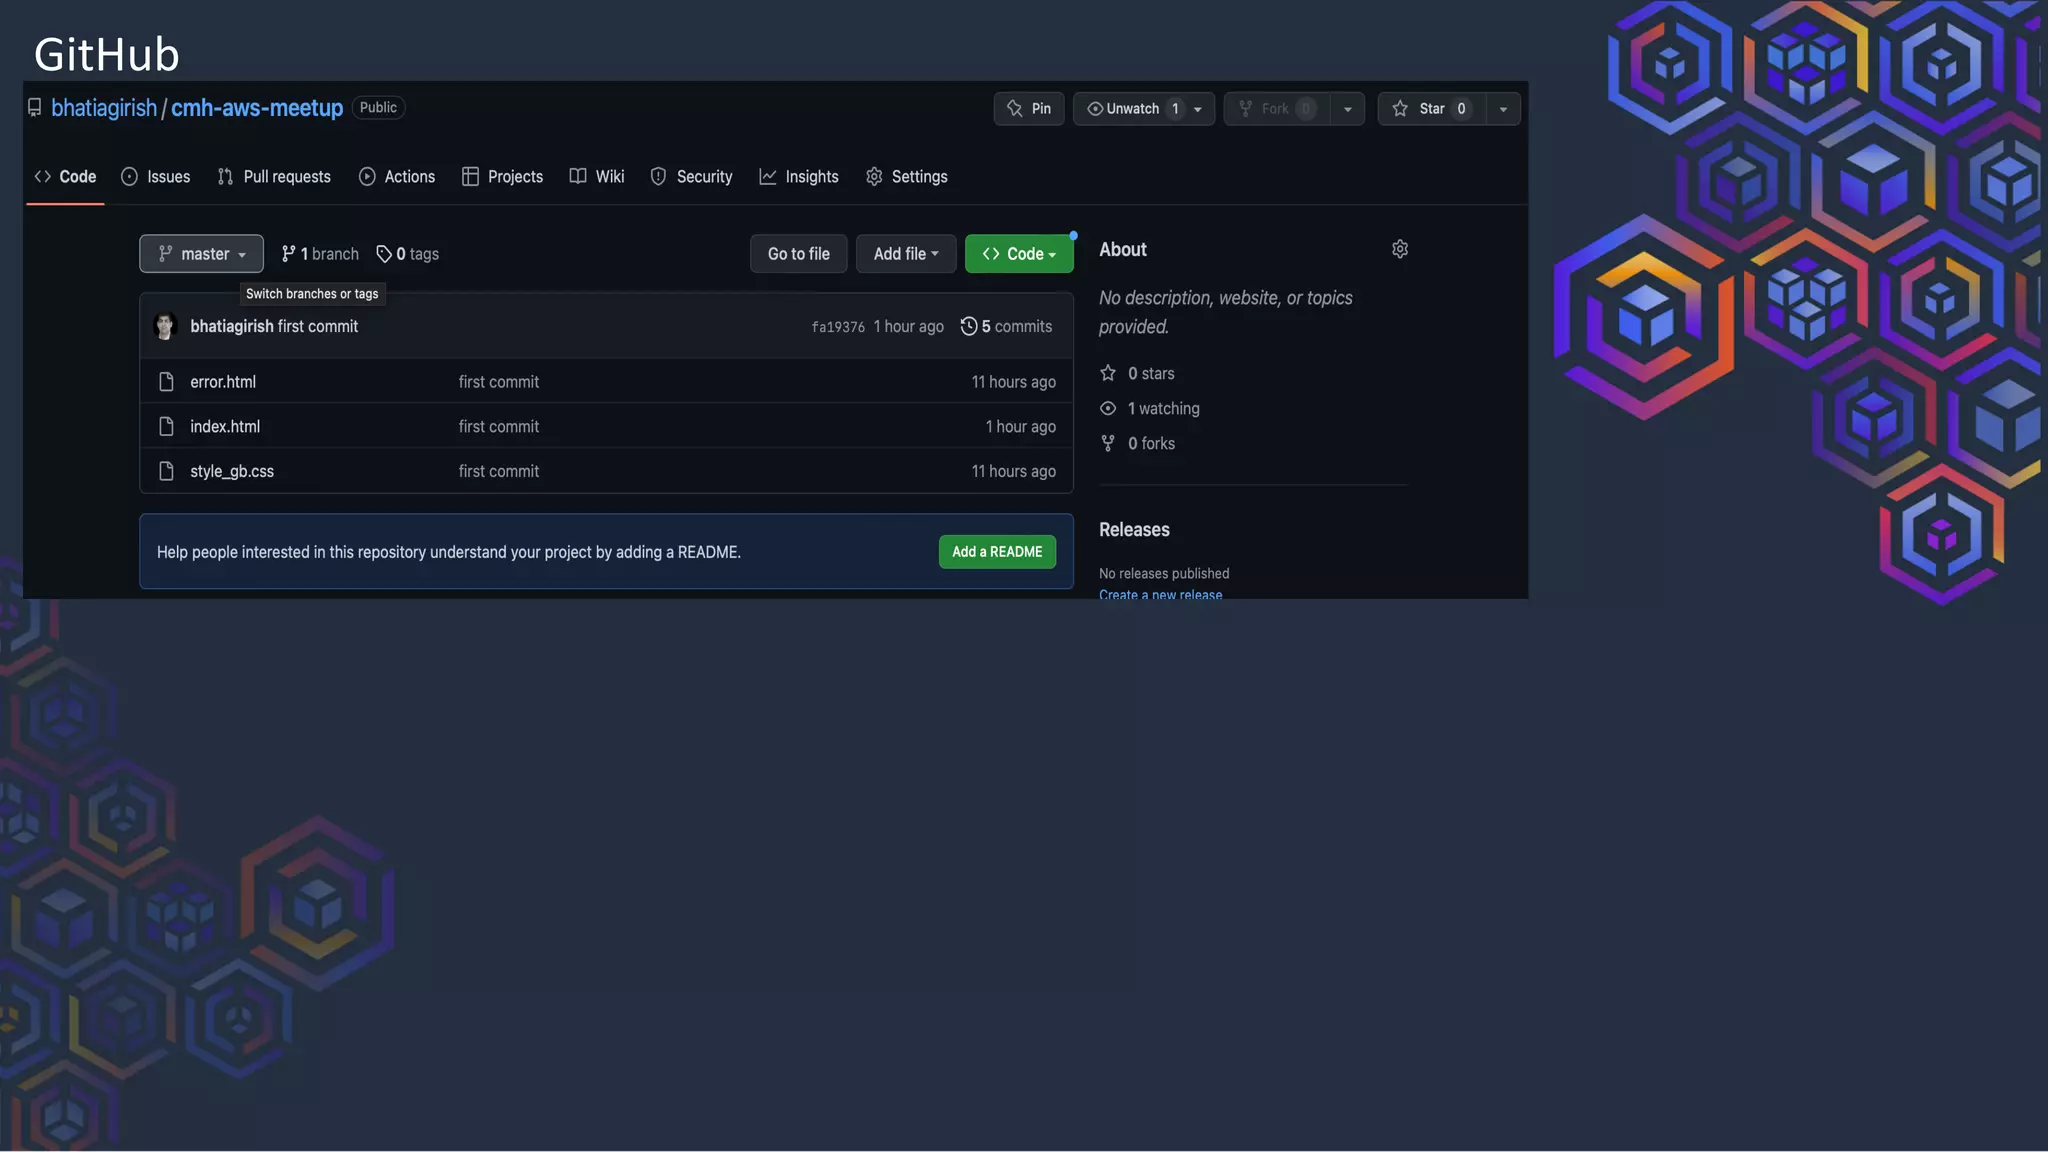Pin this repository with the Pin button

(1029, 109)
